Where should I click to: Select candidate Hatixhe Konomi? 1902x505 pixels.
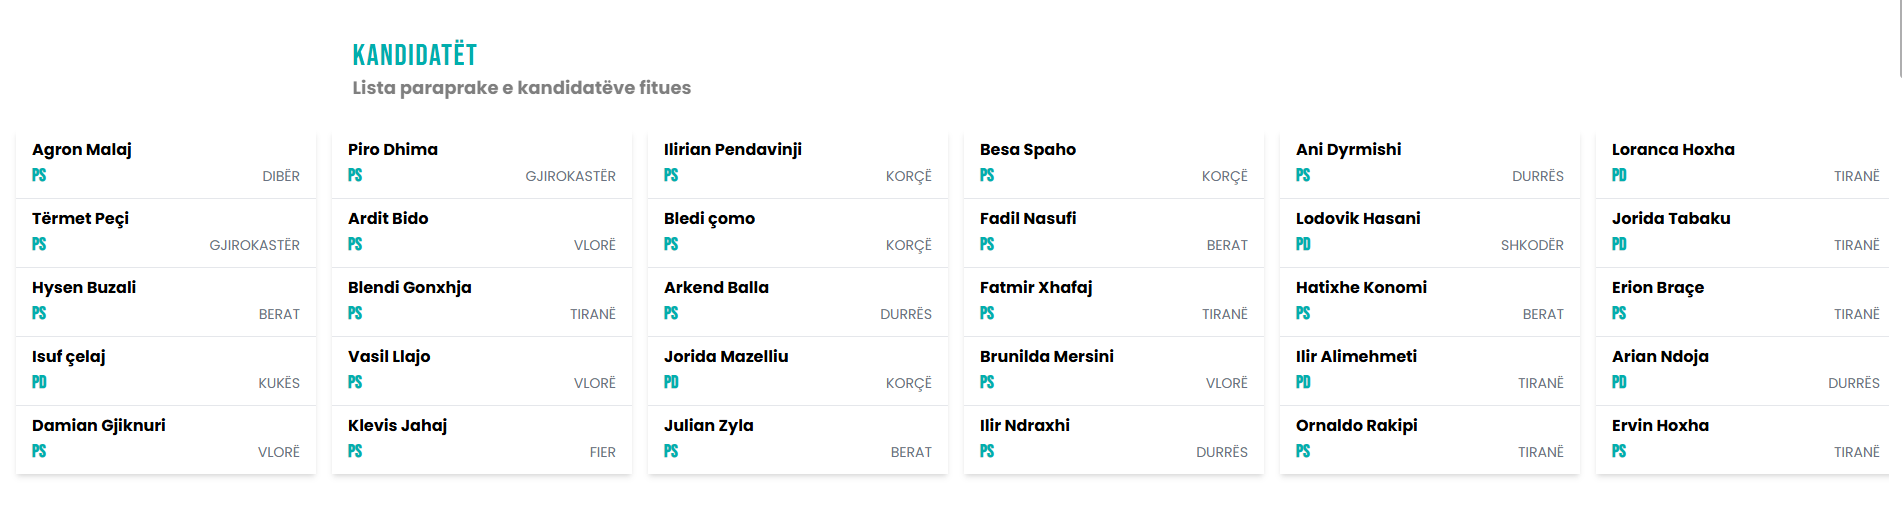pyautogui.click(x=1361, y=288)
